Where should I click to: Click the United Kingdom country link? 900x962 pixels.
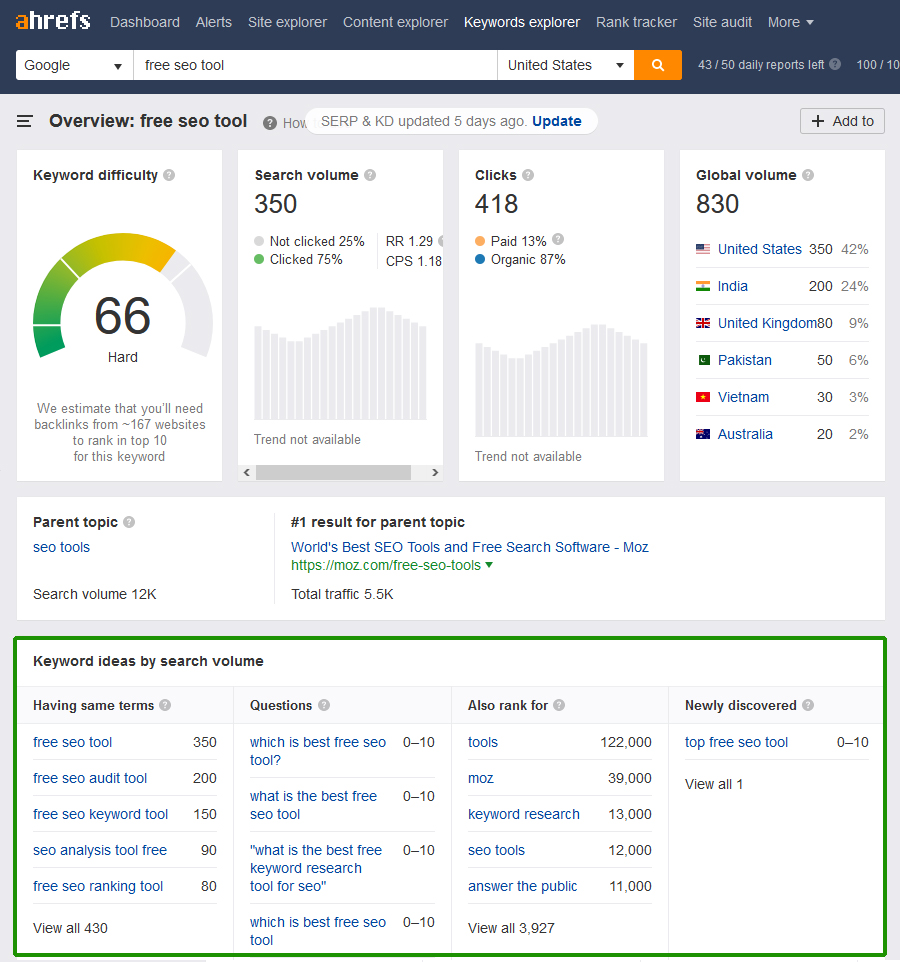click(x=767, y=323)
